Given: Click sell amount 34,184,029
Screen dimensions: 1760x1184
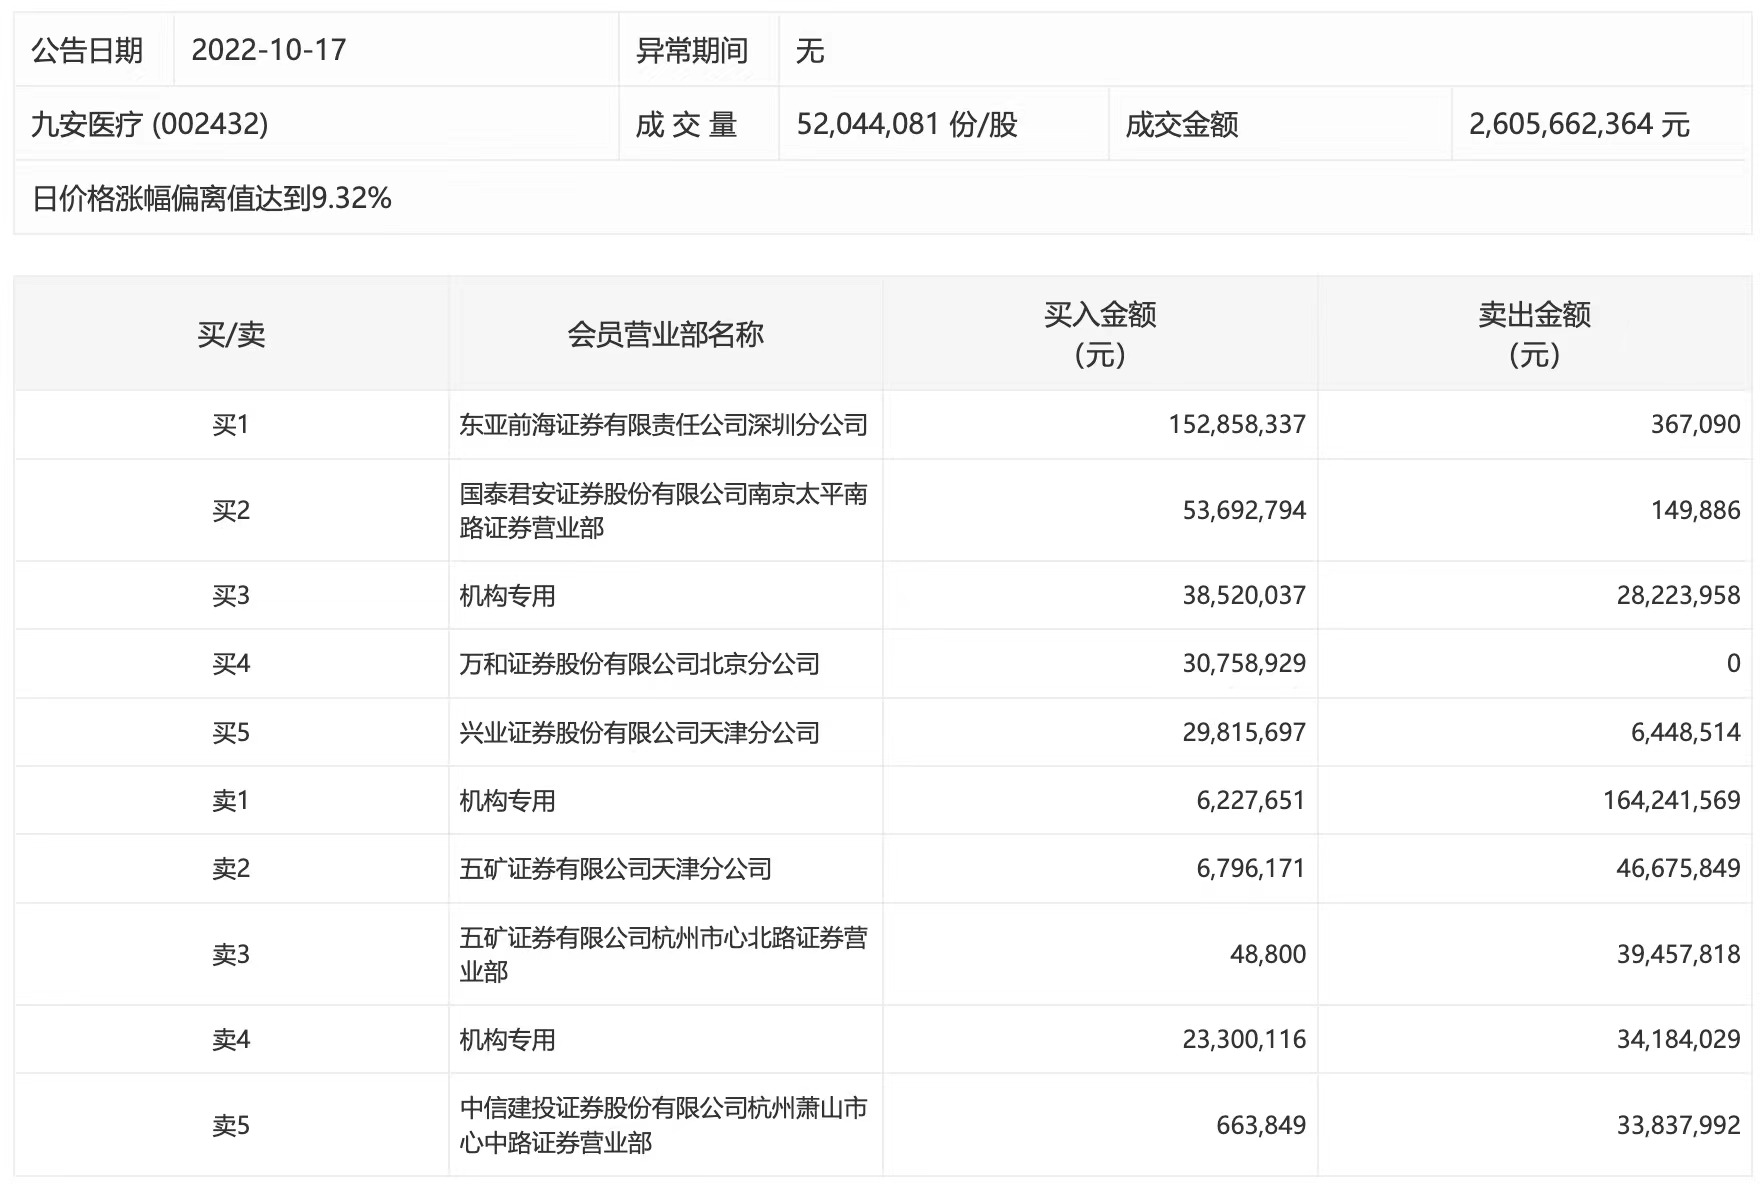Looking at the screenshot, I should pos(1678,1039).
